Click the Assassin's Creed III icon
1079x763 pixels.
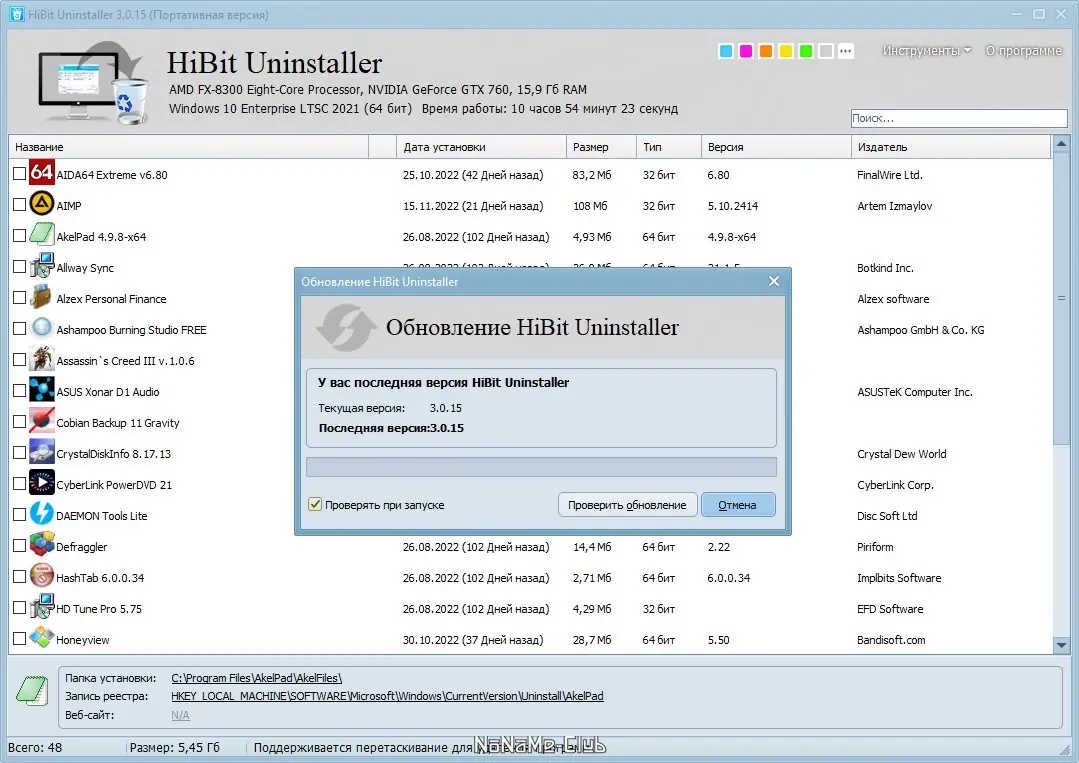(41, 358)
